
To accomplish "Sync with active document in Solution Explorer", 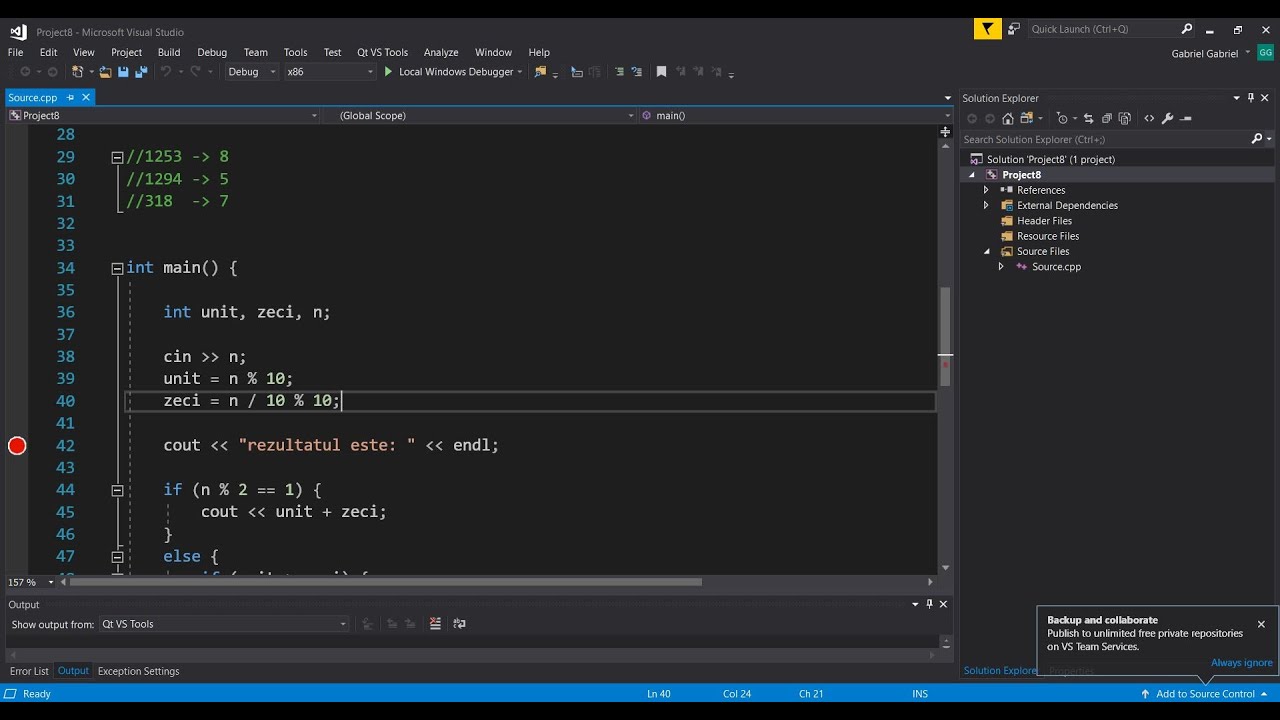I will click(1089, 118).
